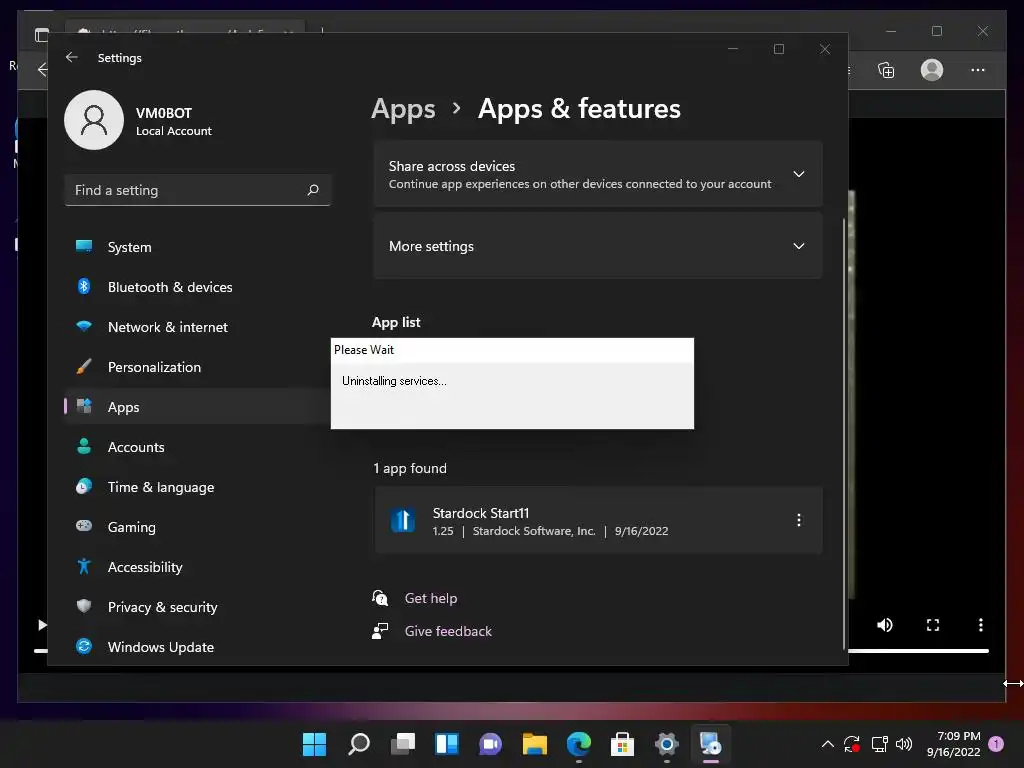Viewport: 1024px width, 768px height.
Task: Open Chat app on taskbar
Action: click(x=490, y=744)
